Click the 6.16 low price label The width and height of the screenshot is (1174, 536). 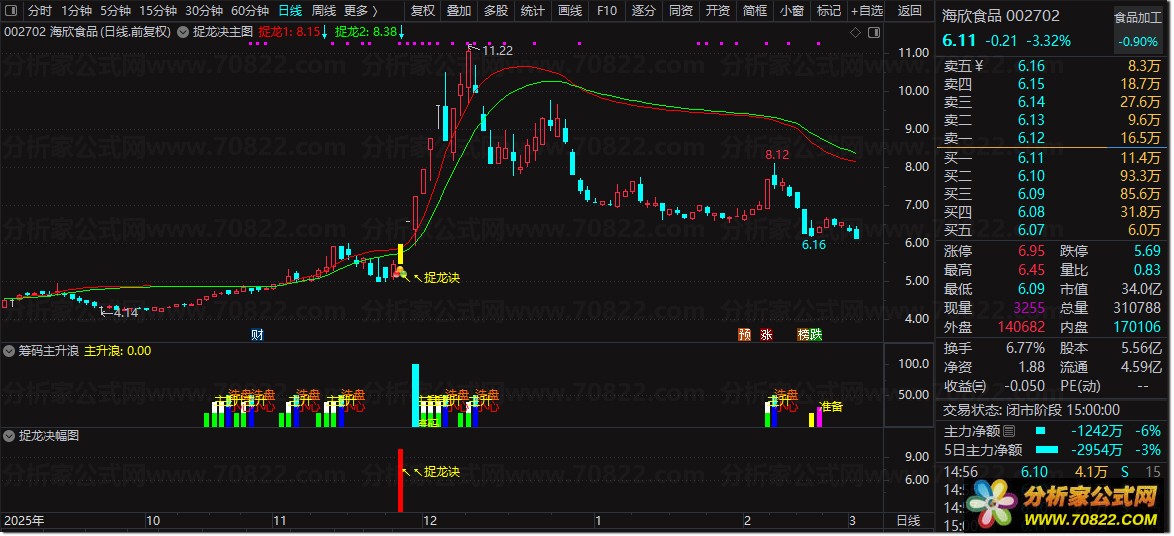[x=814, y=245]
